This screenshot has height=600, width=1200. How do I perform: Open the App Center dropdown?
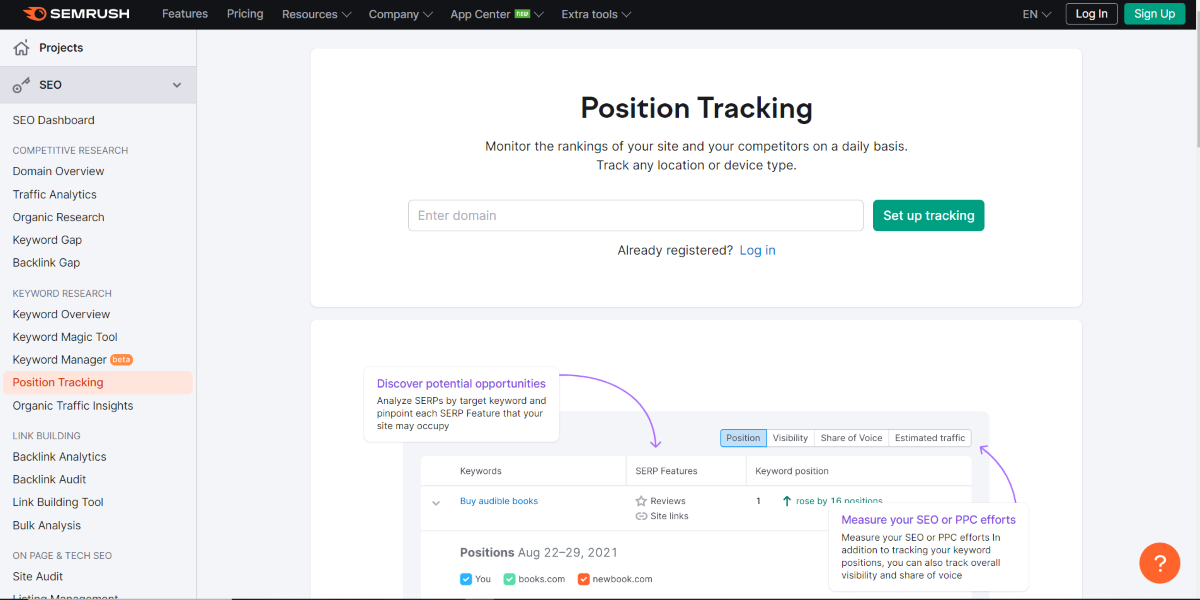497,14
